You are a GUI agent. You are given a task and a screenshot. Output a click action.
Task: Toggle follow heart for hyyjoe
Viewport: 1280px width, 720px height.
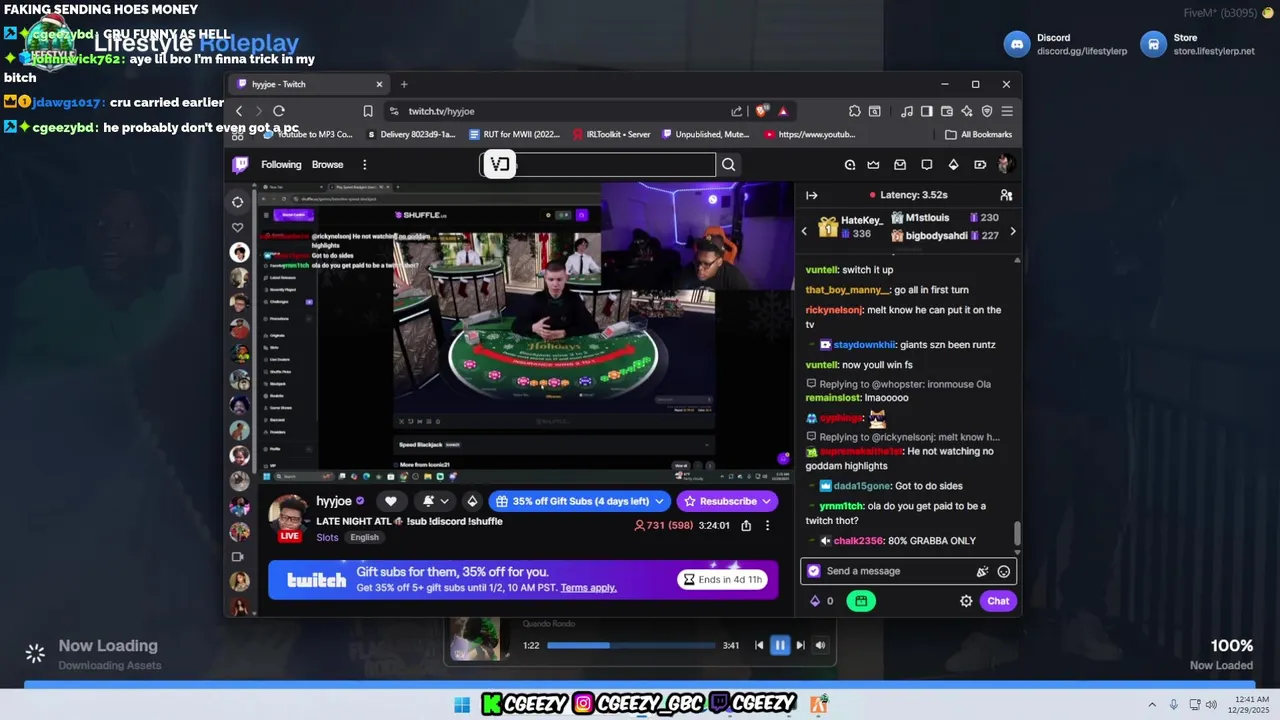click(391, 501)
